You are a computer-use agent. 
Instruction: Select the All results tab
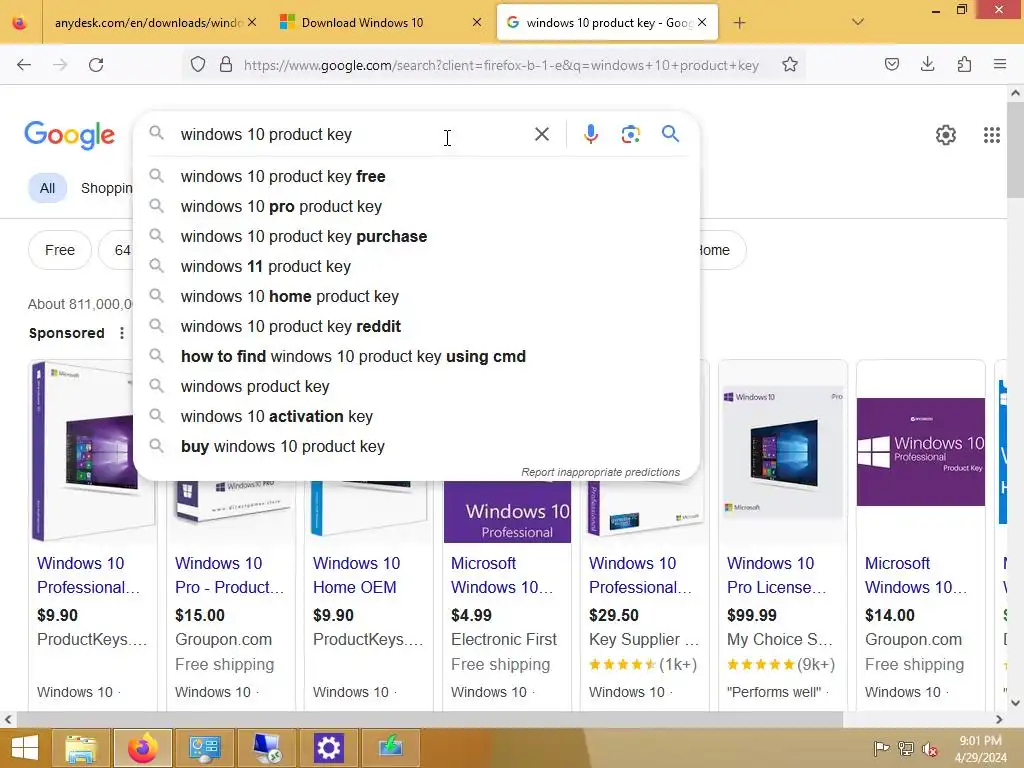click(x=47, y=189)
